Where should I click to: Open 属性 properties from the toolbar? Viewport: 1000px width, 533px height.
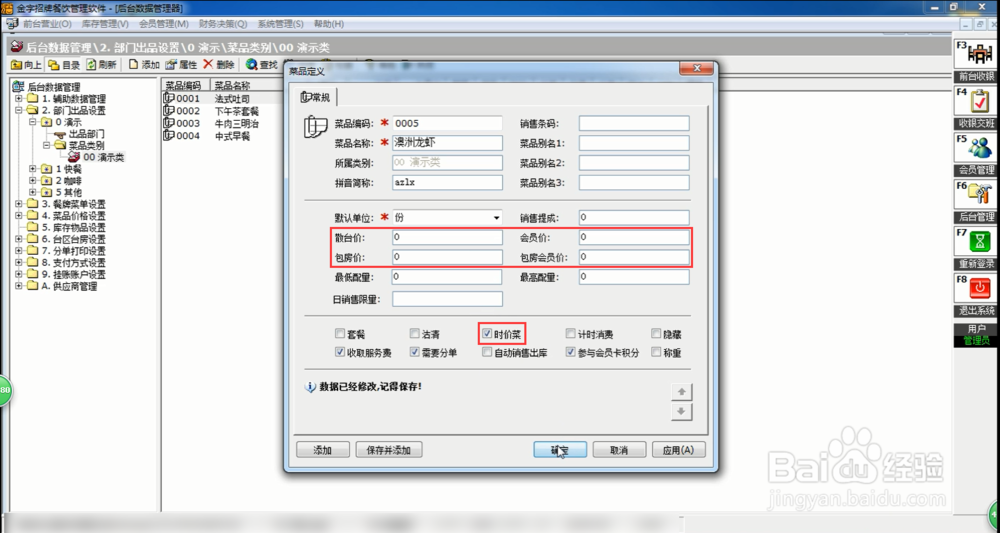[x=181, y=65]
